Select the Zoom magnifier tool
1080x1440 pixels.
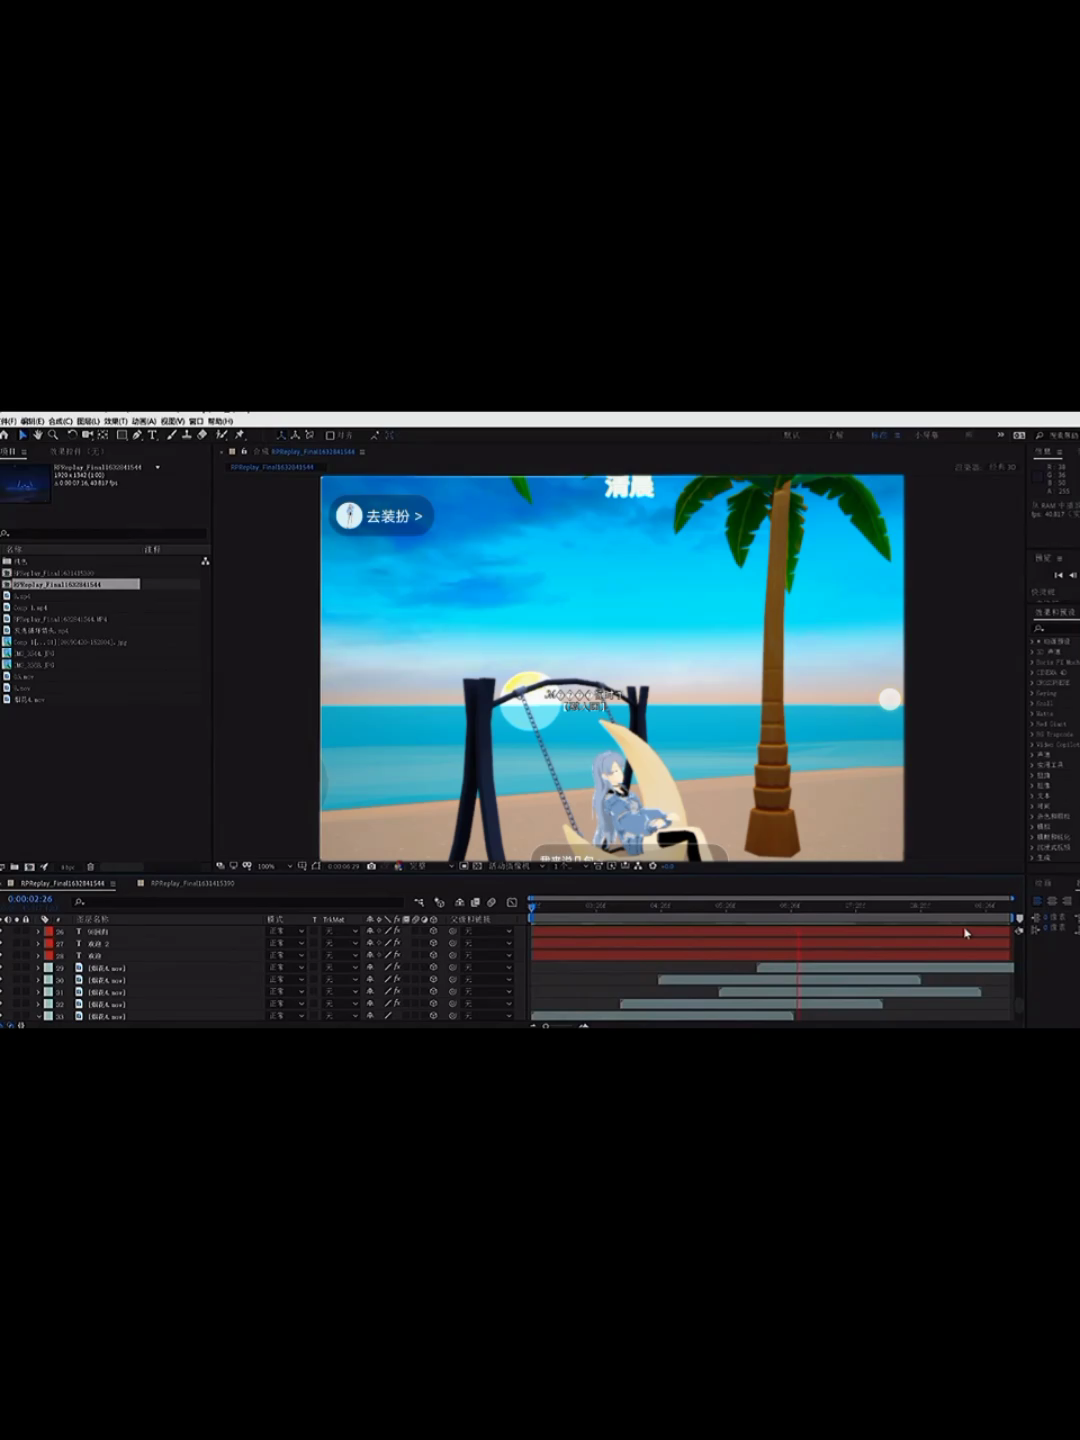pos(53,435)
